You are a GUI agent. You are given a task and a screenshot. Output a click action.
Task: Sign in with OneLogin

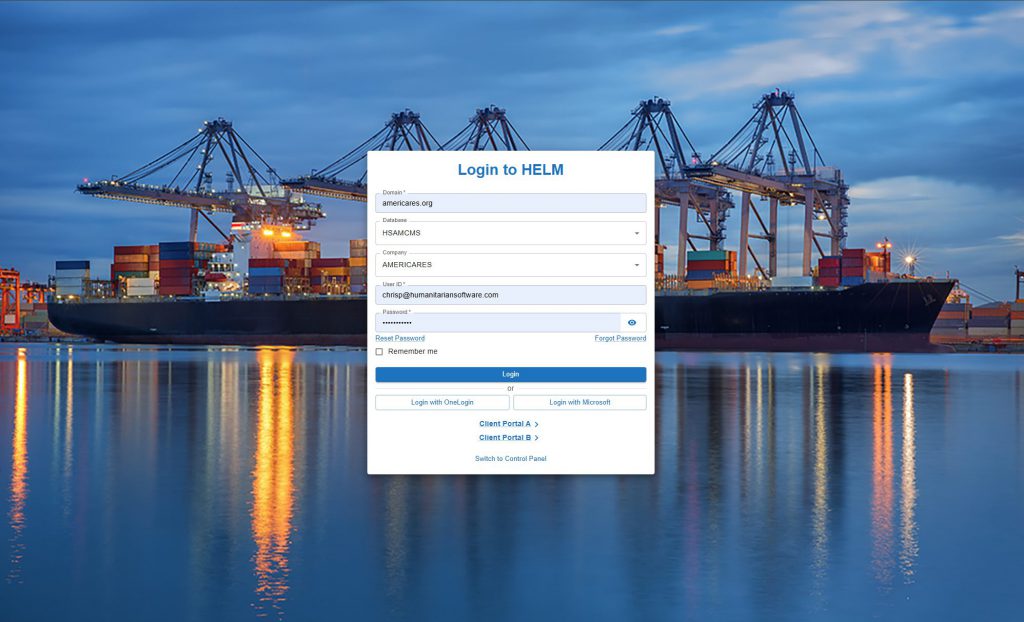(442, 403)
